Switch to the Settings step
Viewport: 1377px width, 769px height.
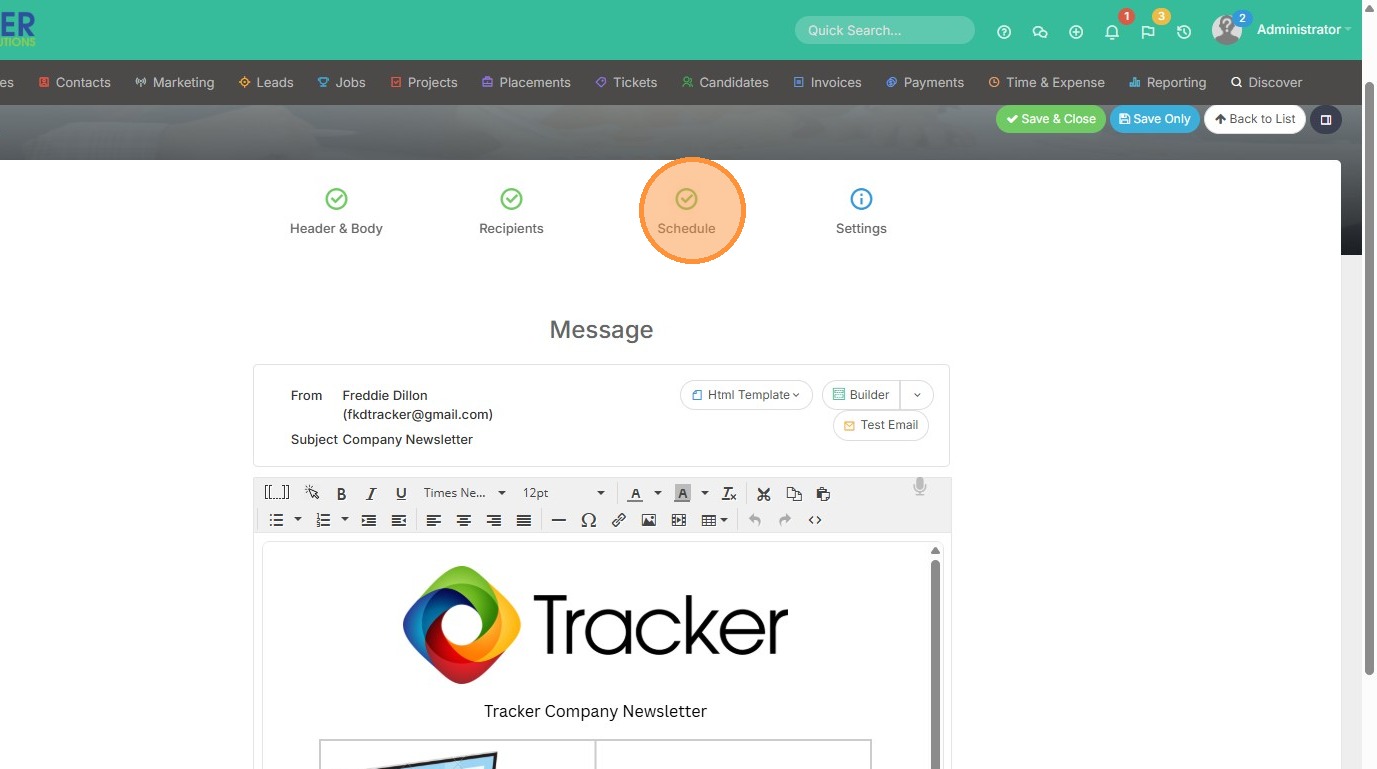(861, 212)
